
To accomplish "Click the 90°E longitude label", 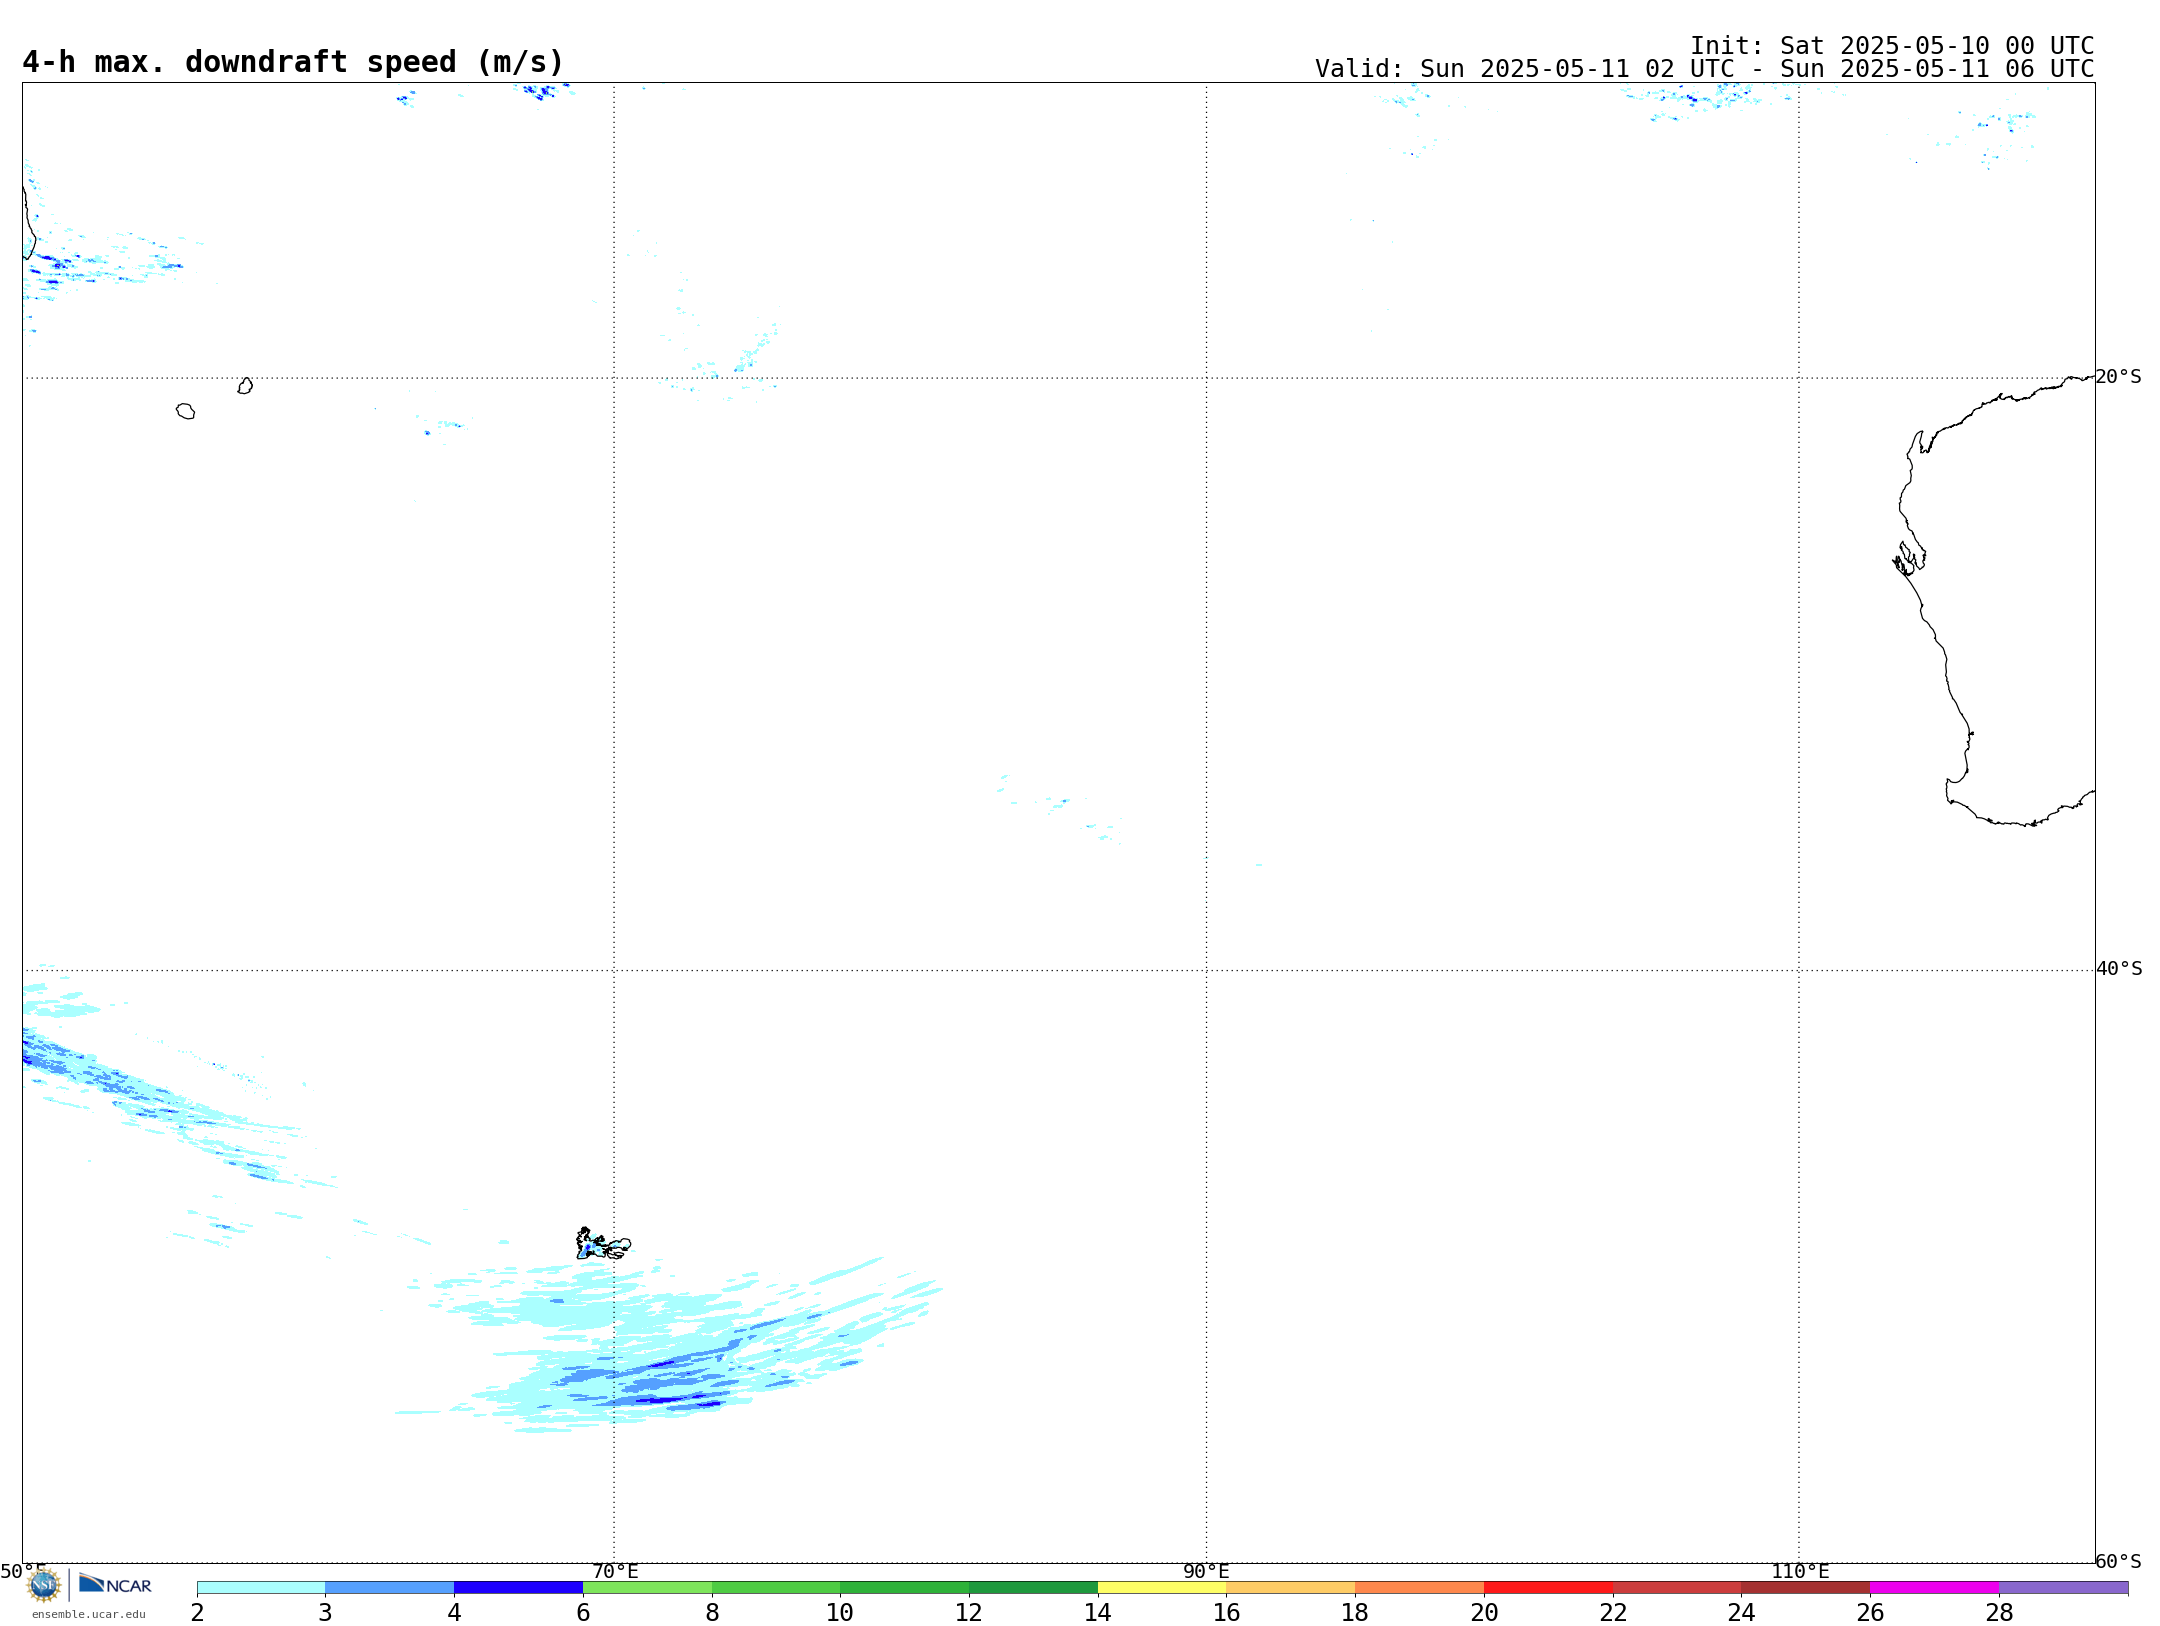I will coord(1206,1571).
